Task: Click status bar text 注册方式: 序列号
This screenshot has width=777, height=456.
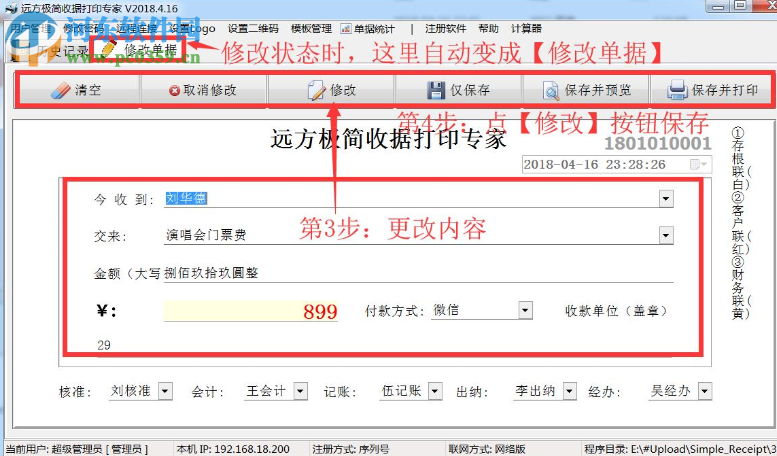Action: [x=350, y=449]
